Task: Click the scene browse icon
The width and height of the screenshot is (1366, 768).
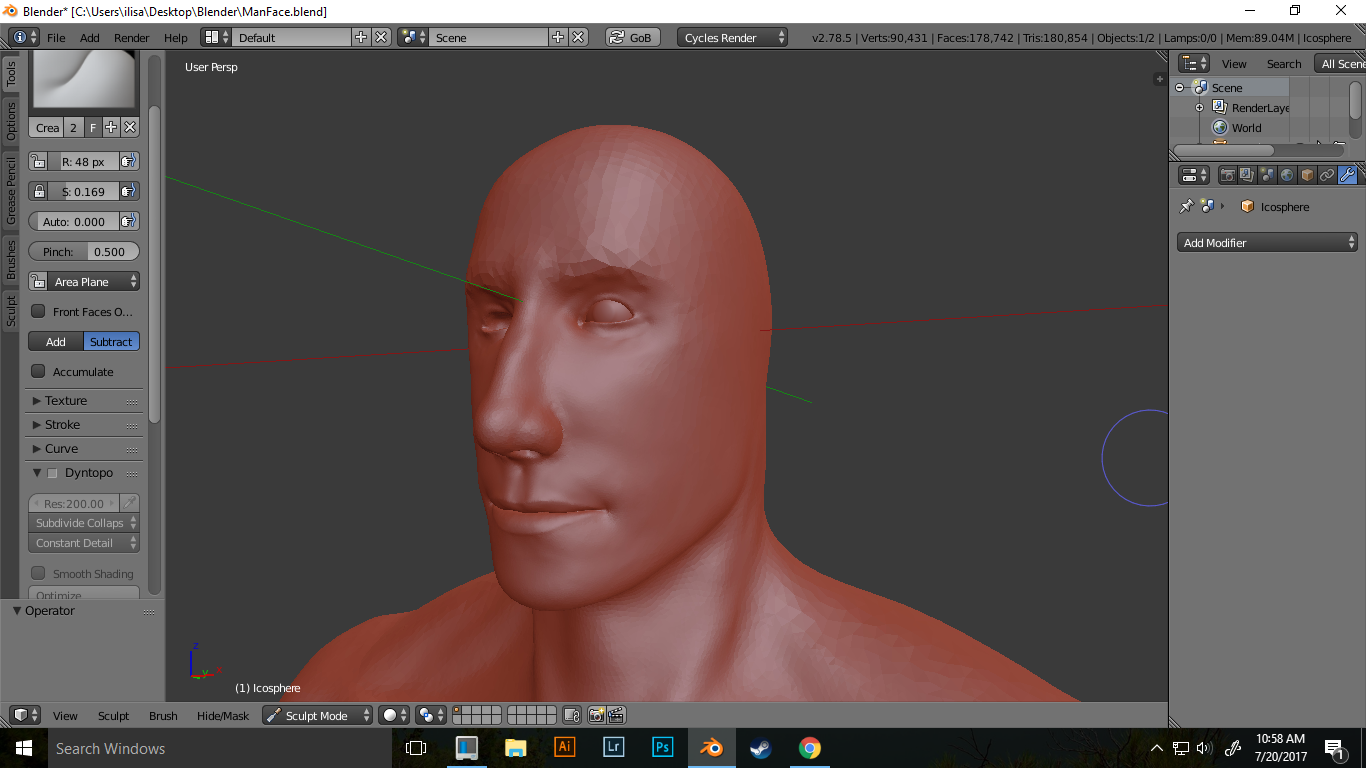Action: tap(413, 37)
